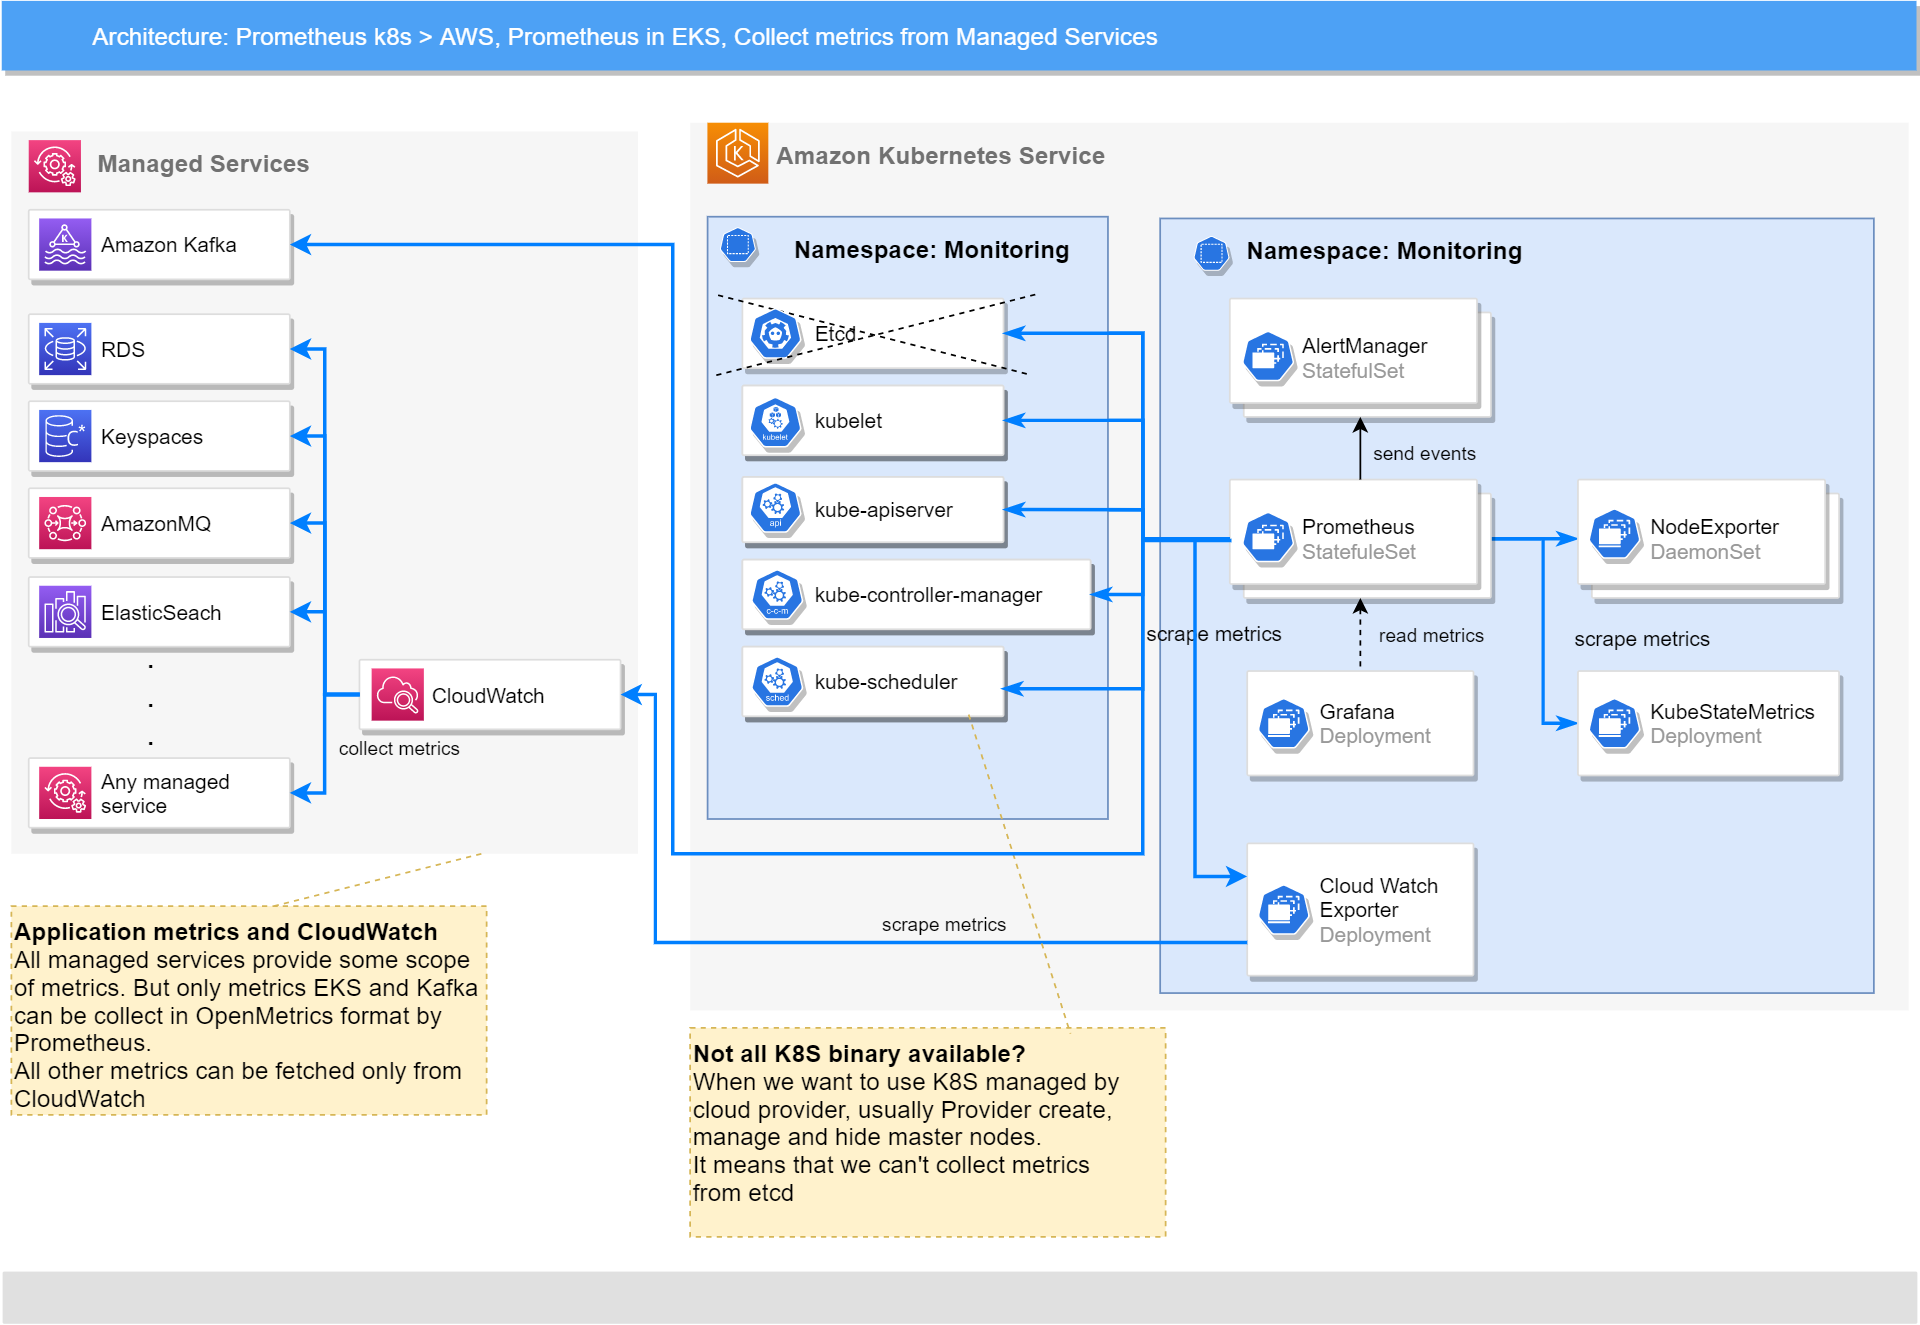Select the KubeStateMetrics Deployment icon
Screen dimensions: 1920x1325
click(x=1614, y=723)
